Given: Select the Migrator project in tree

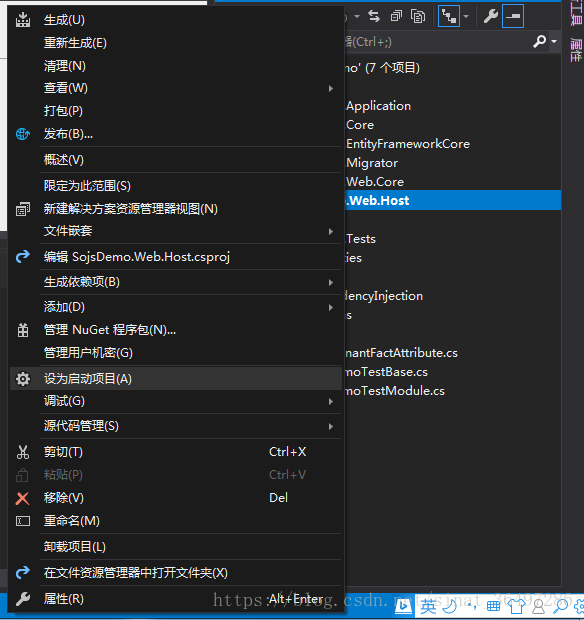Looking at the screenshot, I should pyautogui.click(x=372, y=163).
